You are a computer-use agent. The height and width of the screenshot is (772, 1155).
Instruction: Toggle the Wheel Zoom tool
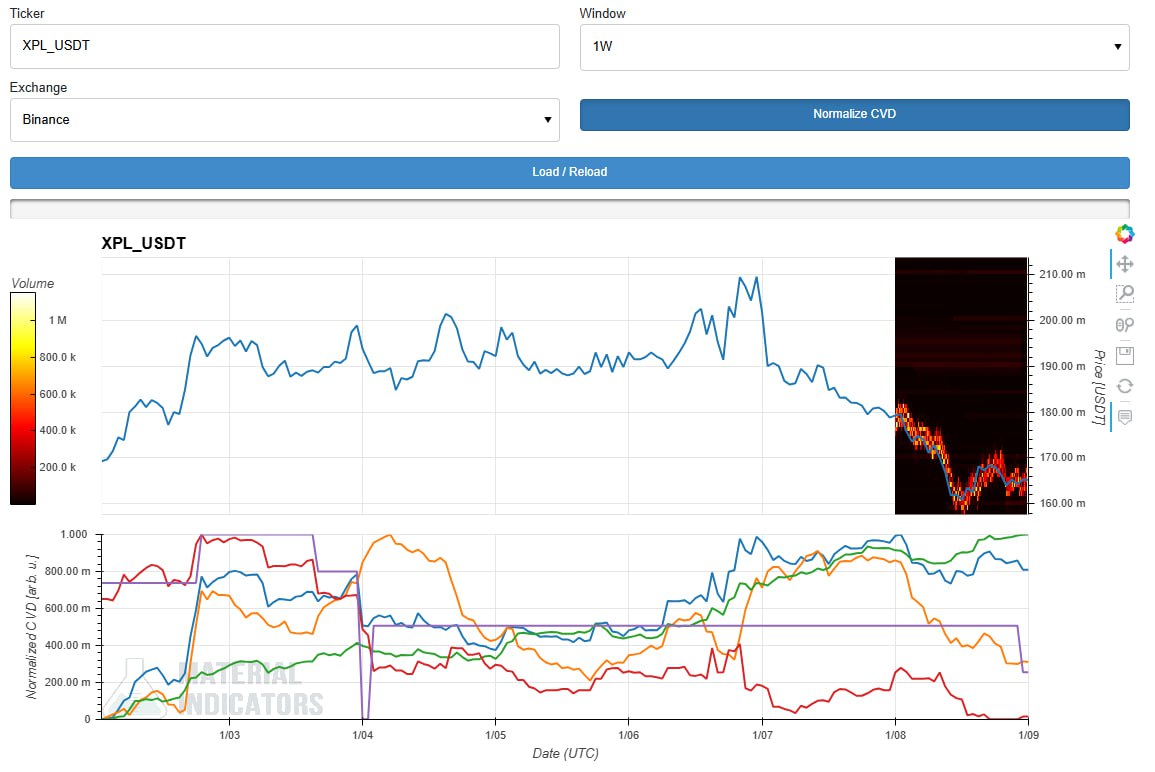(x=1125, y=324)
